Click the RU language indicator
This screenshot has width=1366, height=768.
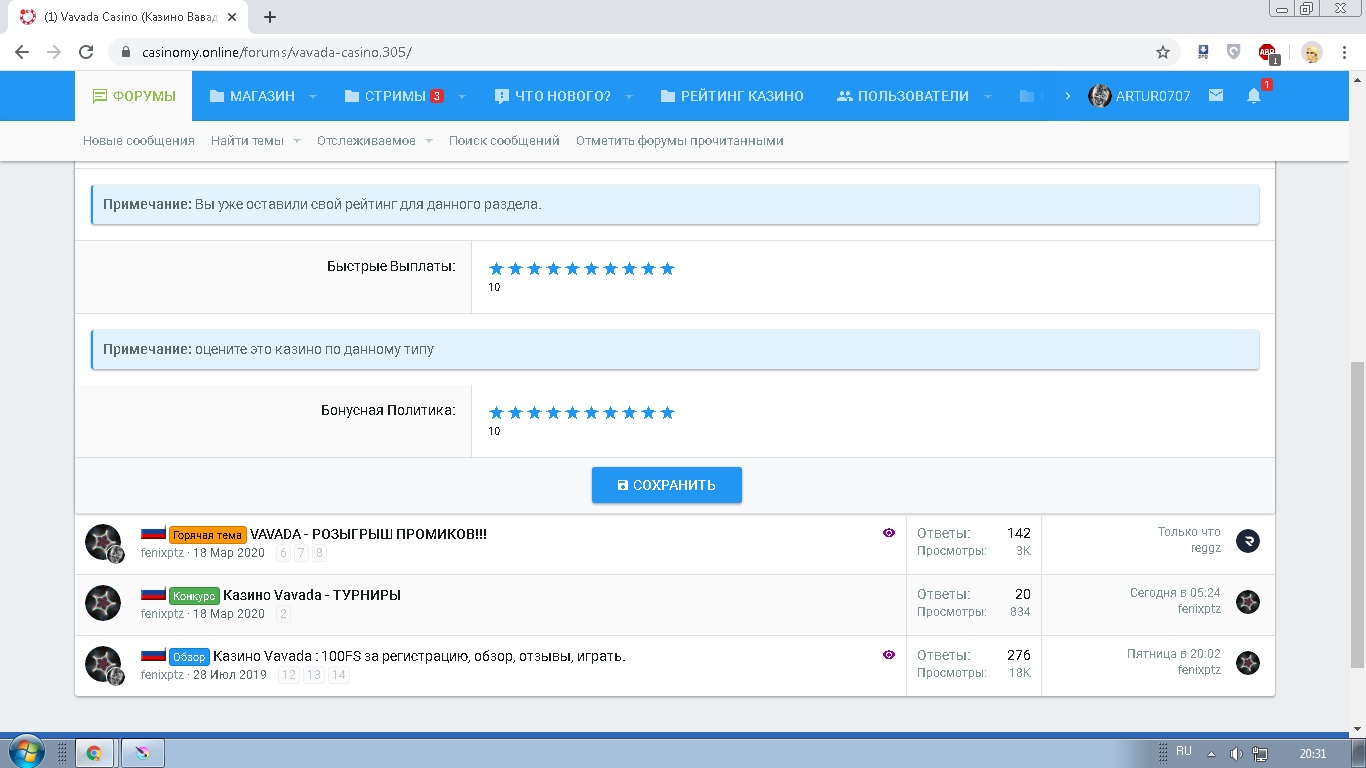1184,751
